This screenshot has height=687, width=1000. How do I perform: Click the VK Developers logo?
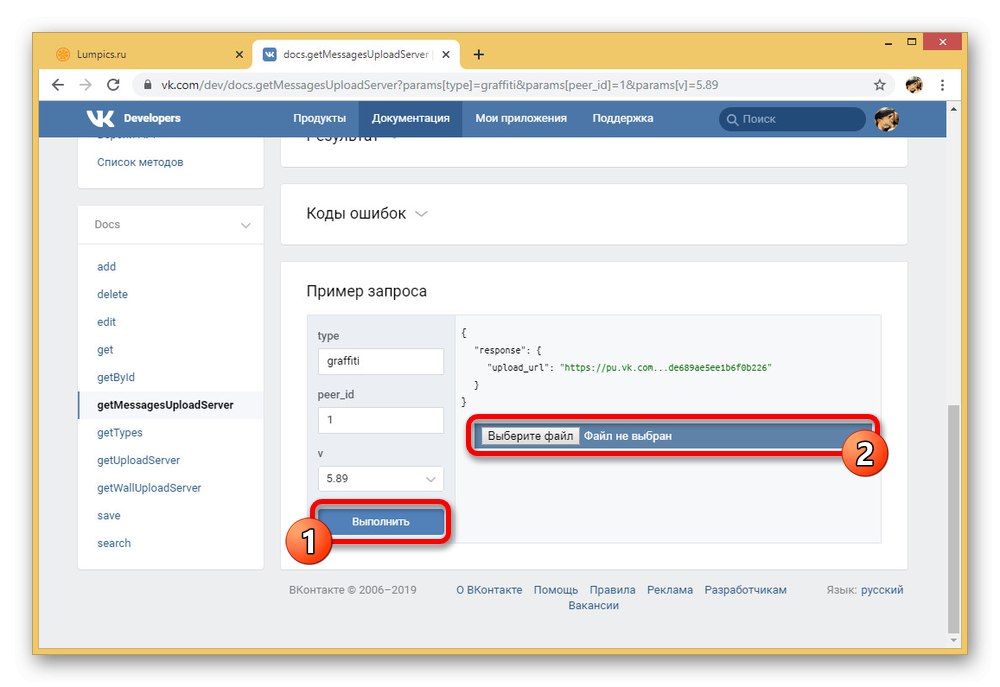point(133,118)
